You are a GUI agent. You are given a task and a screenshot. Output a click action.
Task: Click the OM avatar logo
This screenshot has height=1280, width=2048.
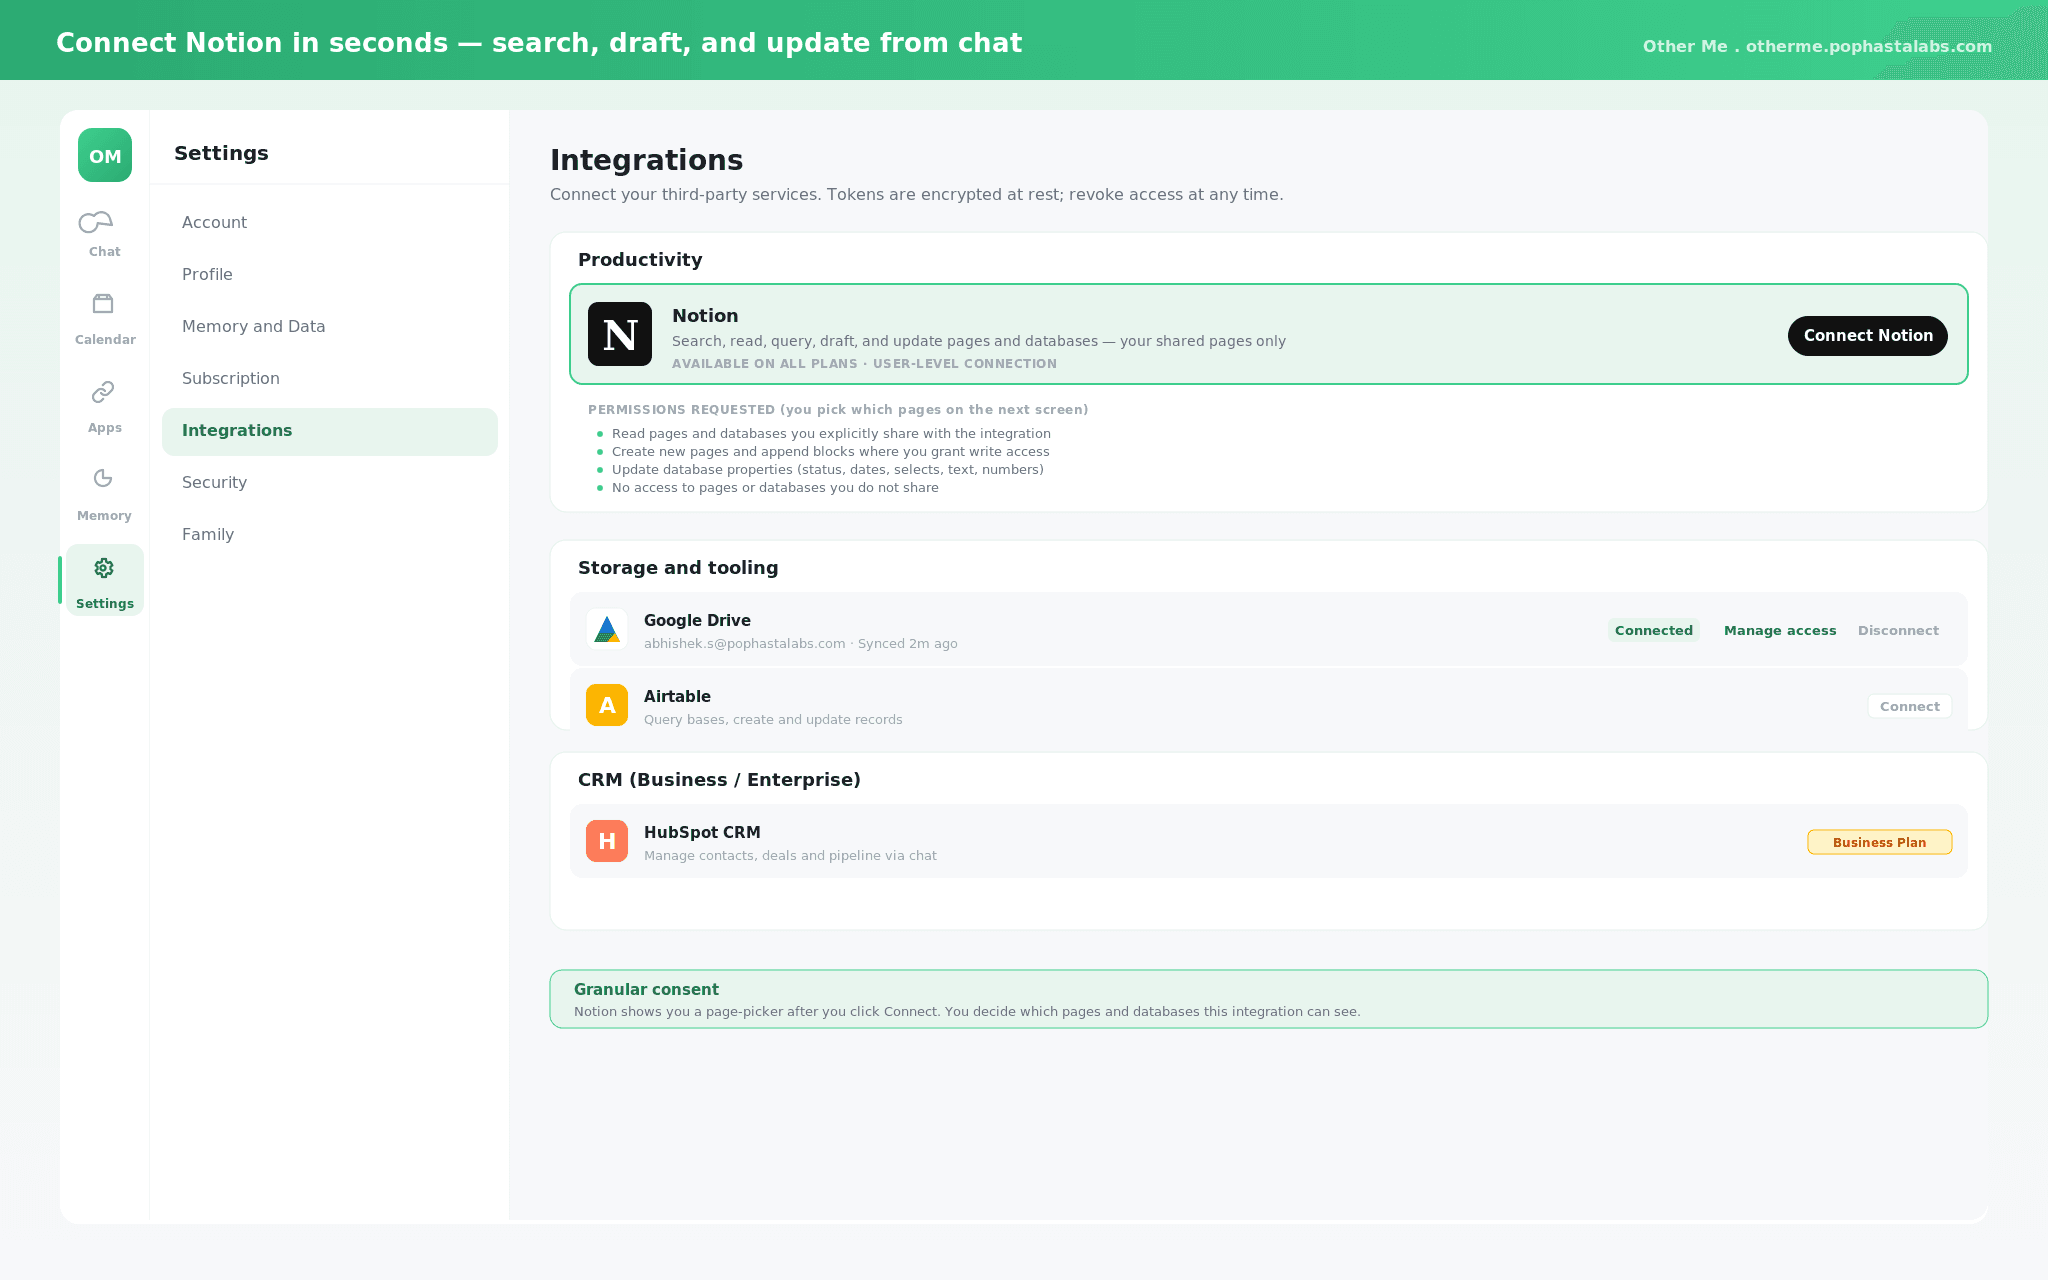point(105,155)
